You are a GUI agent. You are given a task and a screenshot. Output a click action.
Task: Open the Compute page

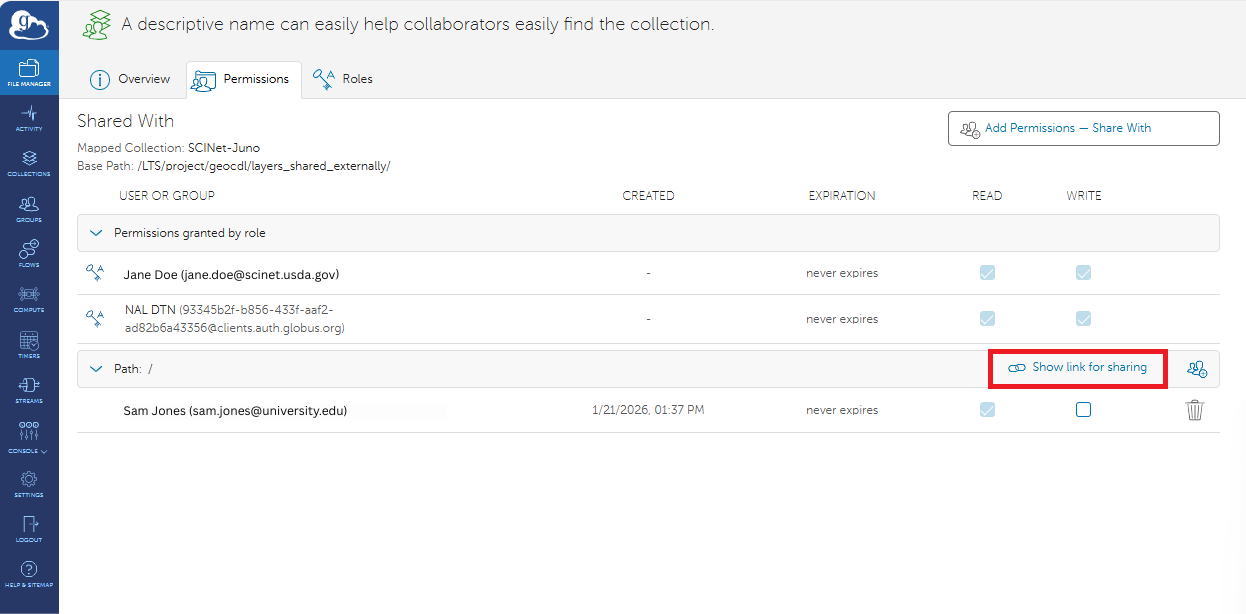click(29, 297)
